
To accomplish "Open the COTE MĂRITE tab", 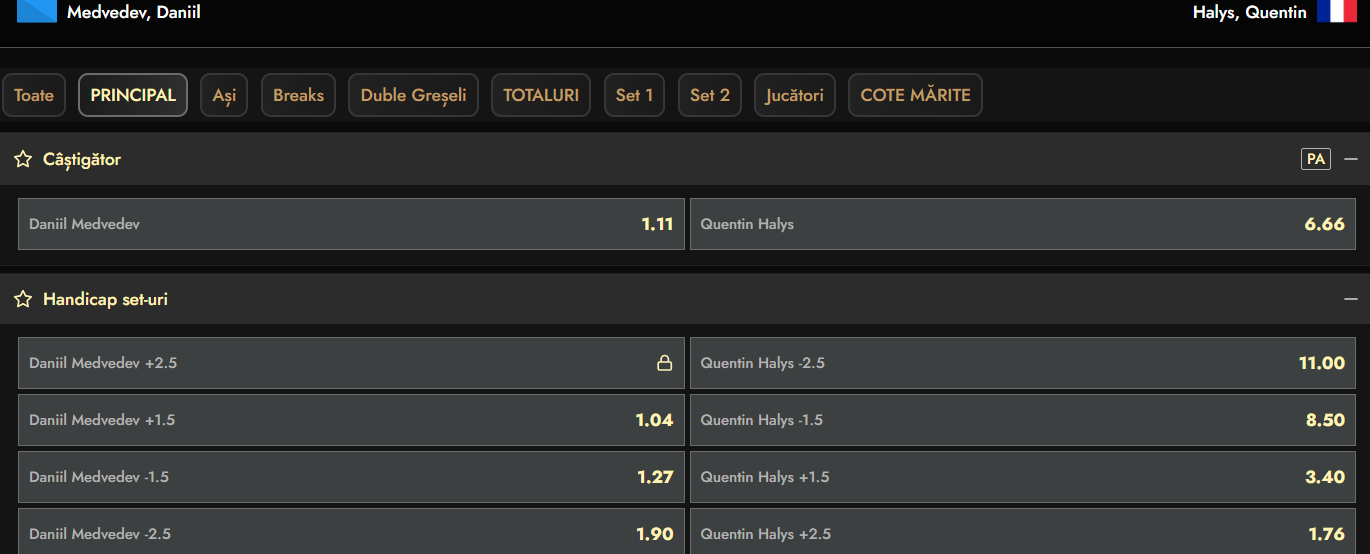I will (915, 96).
